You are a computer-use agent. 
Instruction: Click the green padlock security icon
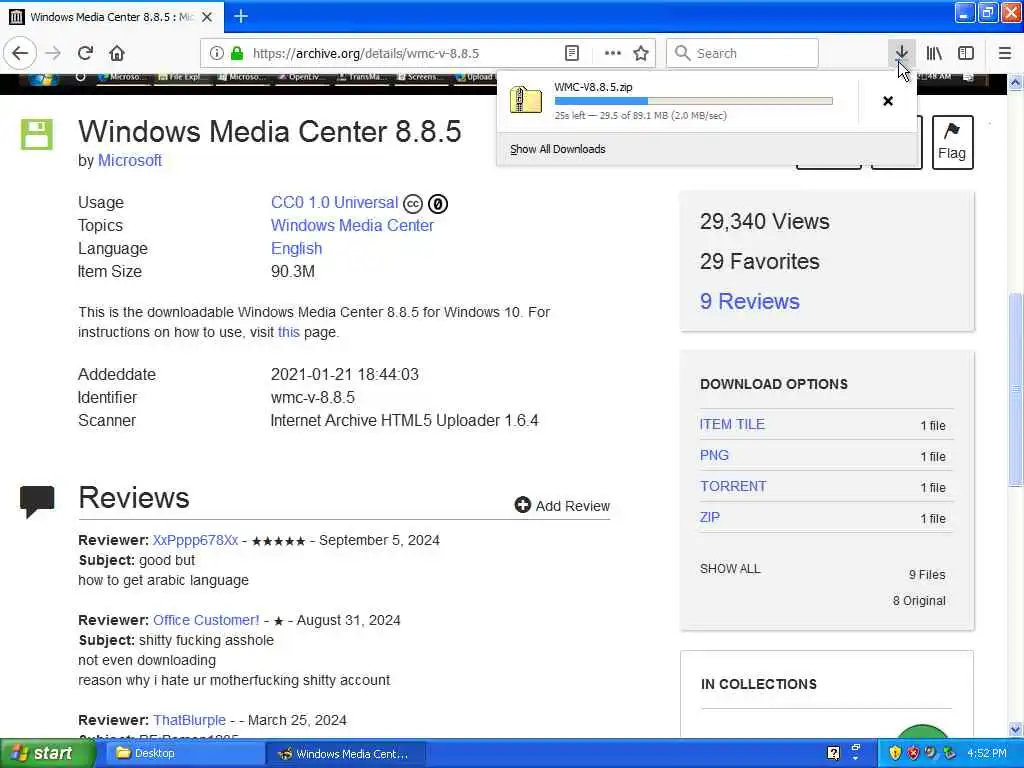pos(237,53)
